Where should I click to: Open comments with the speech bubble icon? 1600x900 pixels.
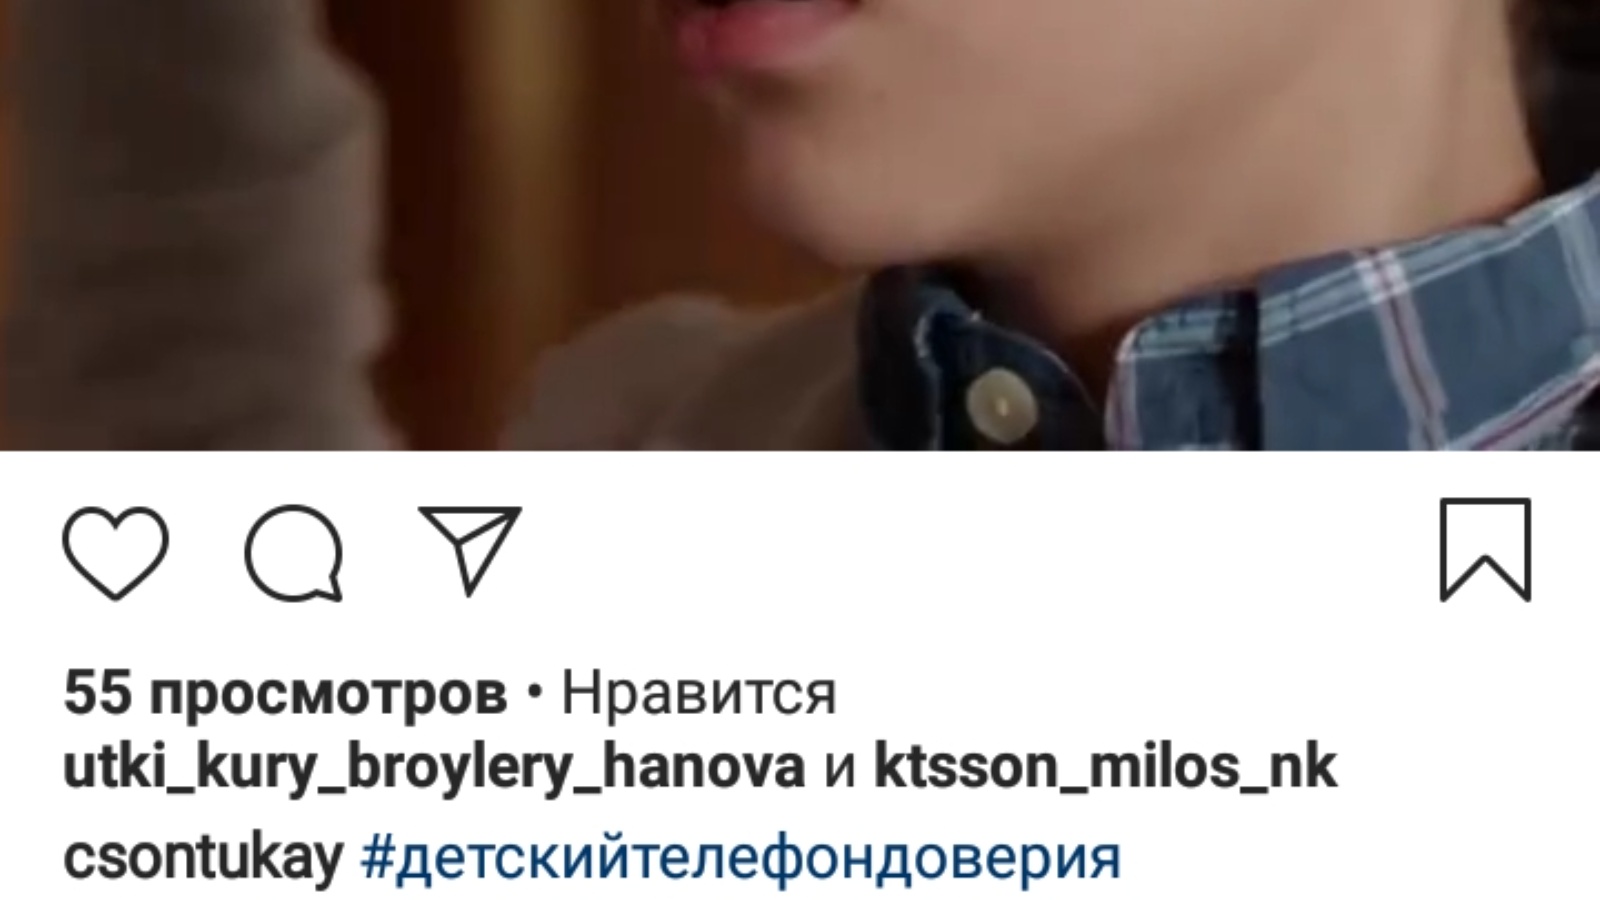(x=294, y=553)
